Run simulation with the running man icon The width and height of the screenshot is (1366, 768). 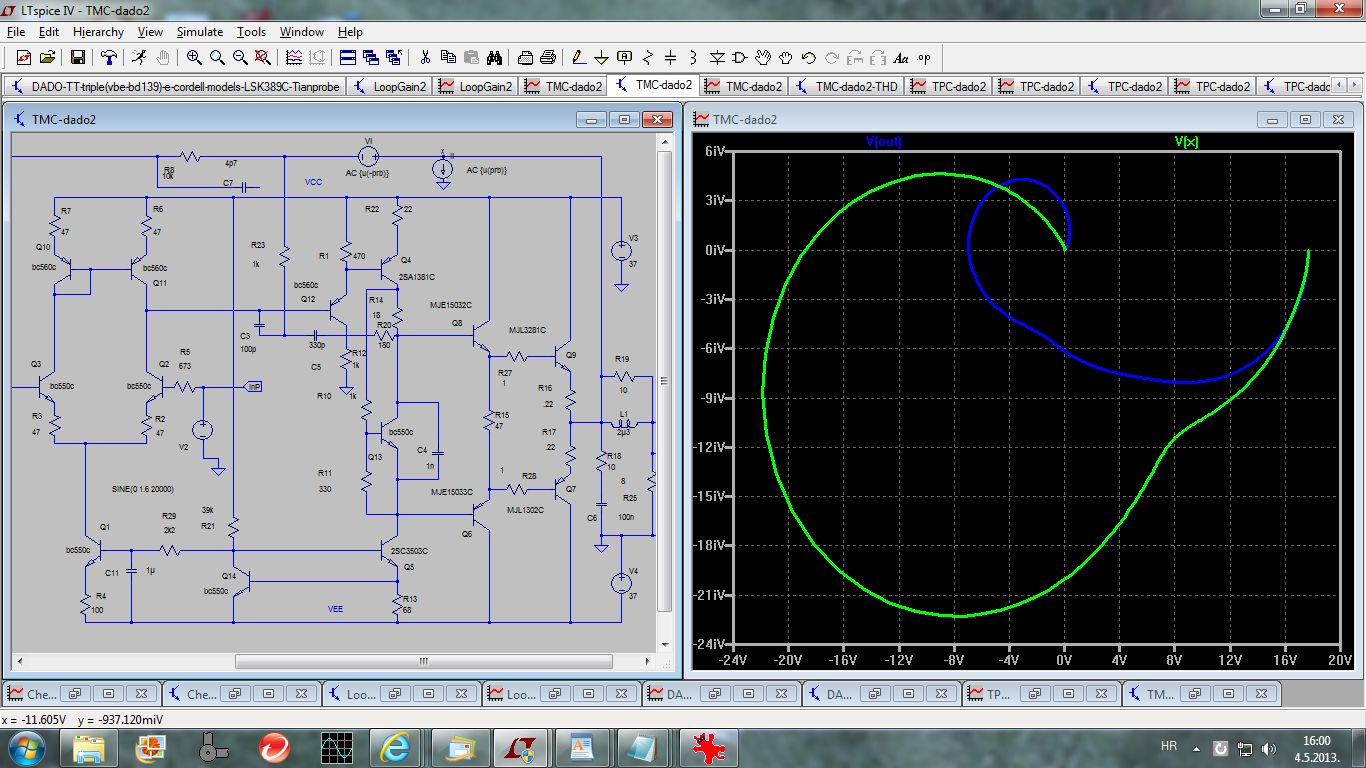[x=139, y=58]
